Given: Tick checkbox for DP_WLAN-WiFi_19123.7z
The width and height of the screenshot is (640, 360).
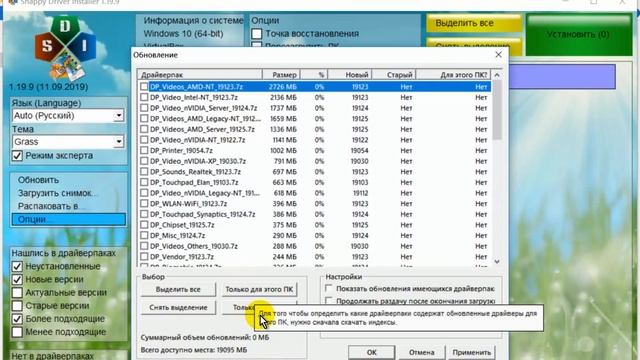Looking at the screenshot, I should point(144,203).
